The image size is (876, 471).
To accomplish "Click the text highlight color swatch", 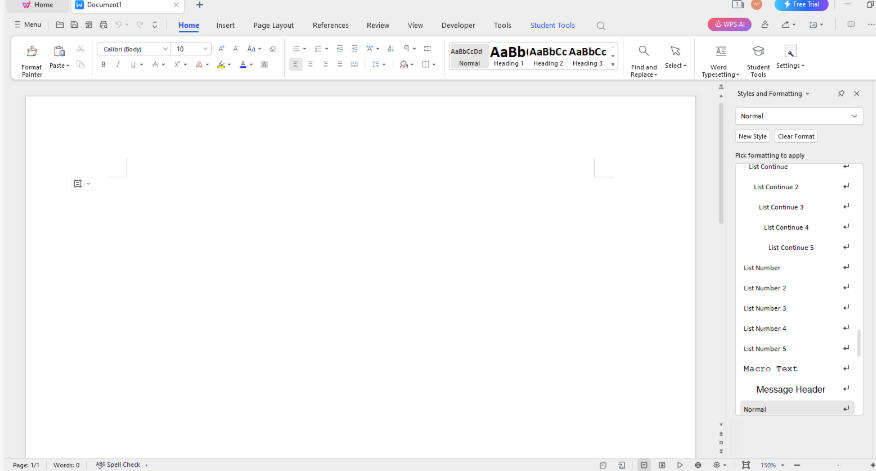I will 221,65.
